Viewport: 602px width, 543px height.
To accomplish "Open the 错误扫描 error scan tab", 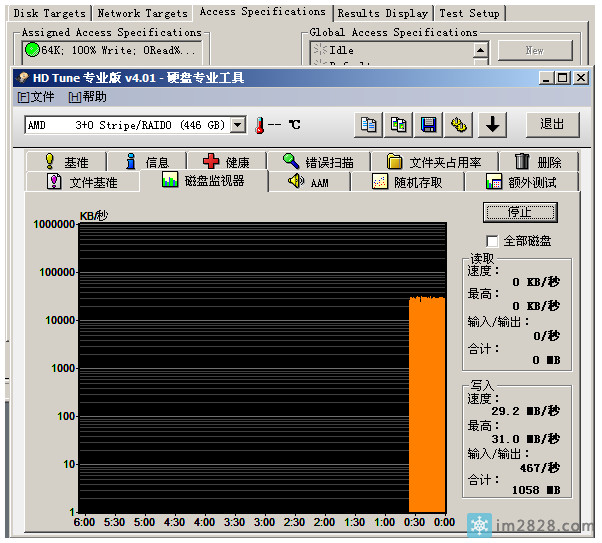I will [x=318, y=162].
